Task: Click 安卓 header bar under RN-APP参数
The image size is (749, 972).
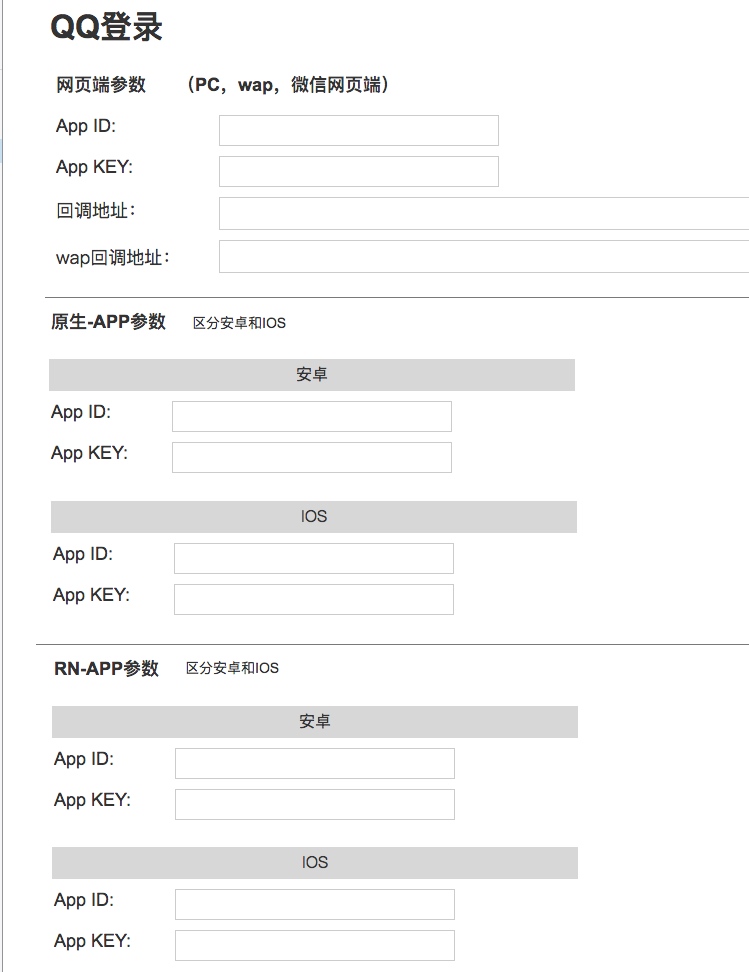Action: 315,722
